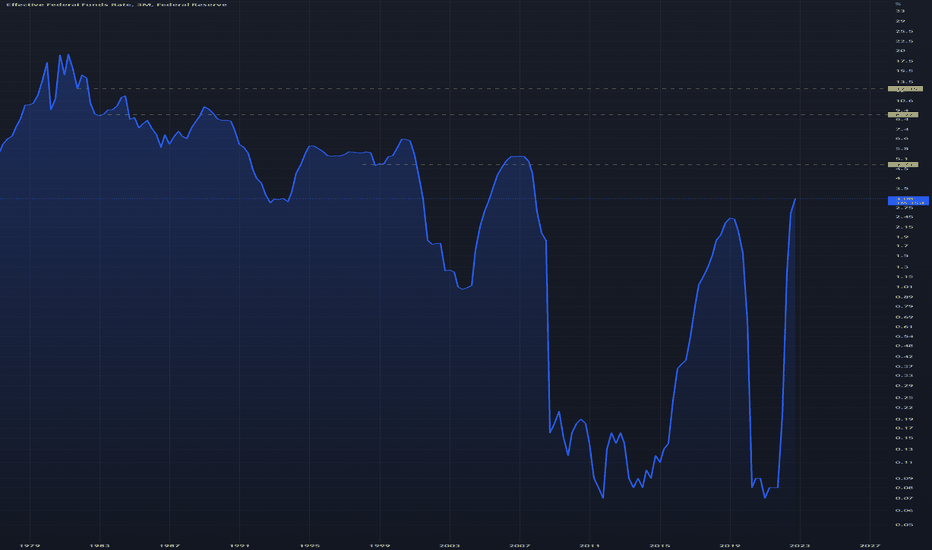Click the Effective Federal Funds Rate chart title

click(116, 5)
